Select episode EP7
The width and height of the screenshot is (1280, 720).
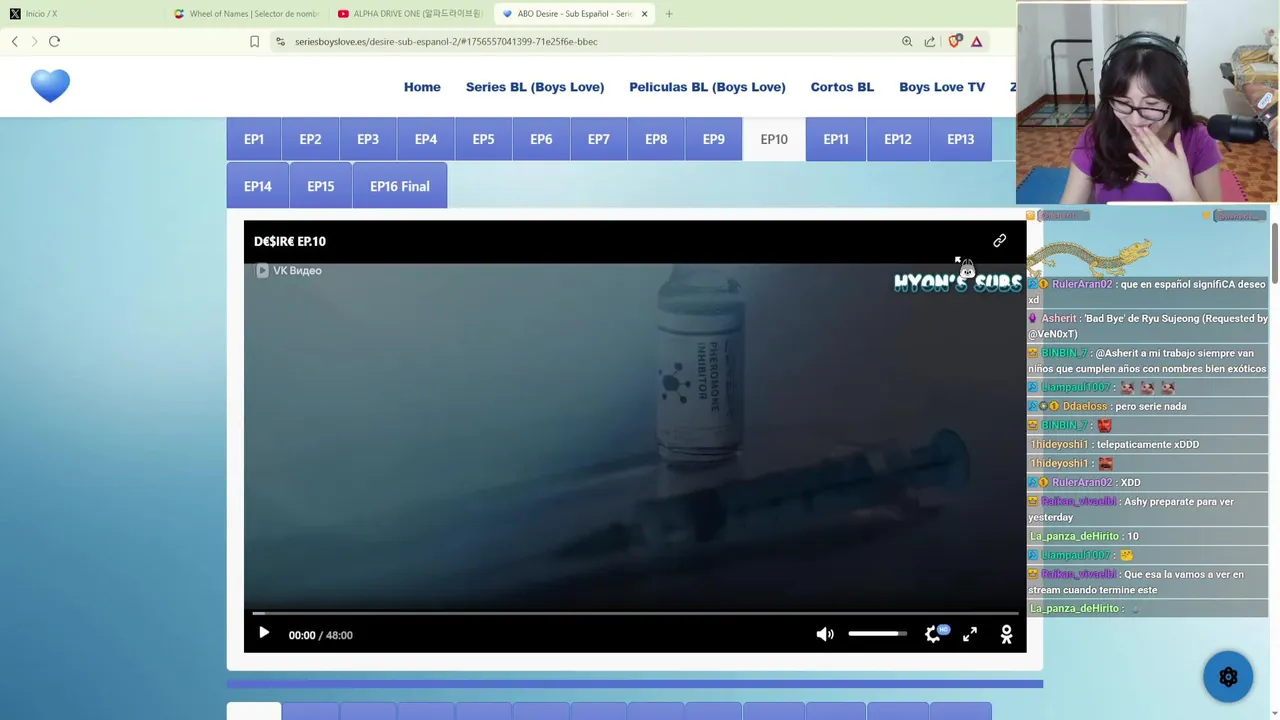pos(598,139)
